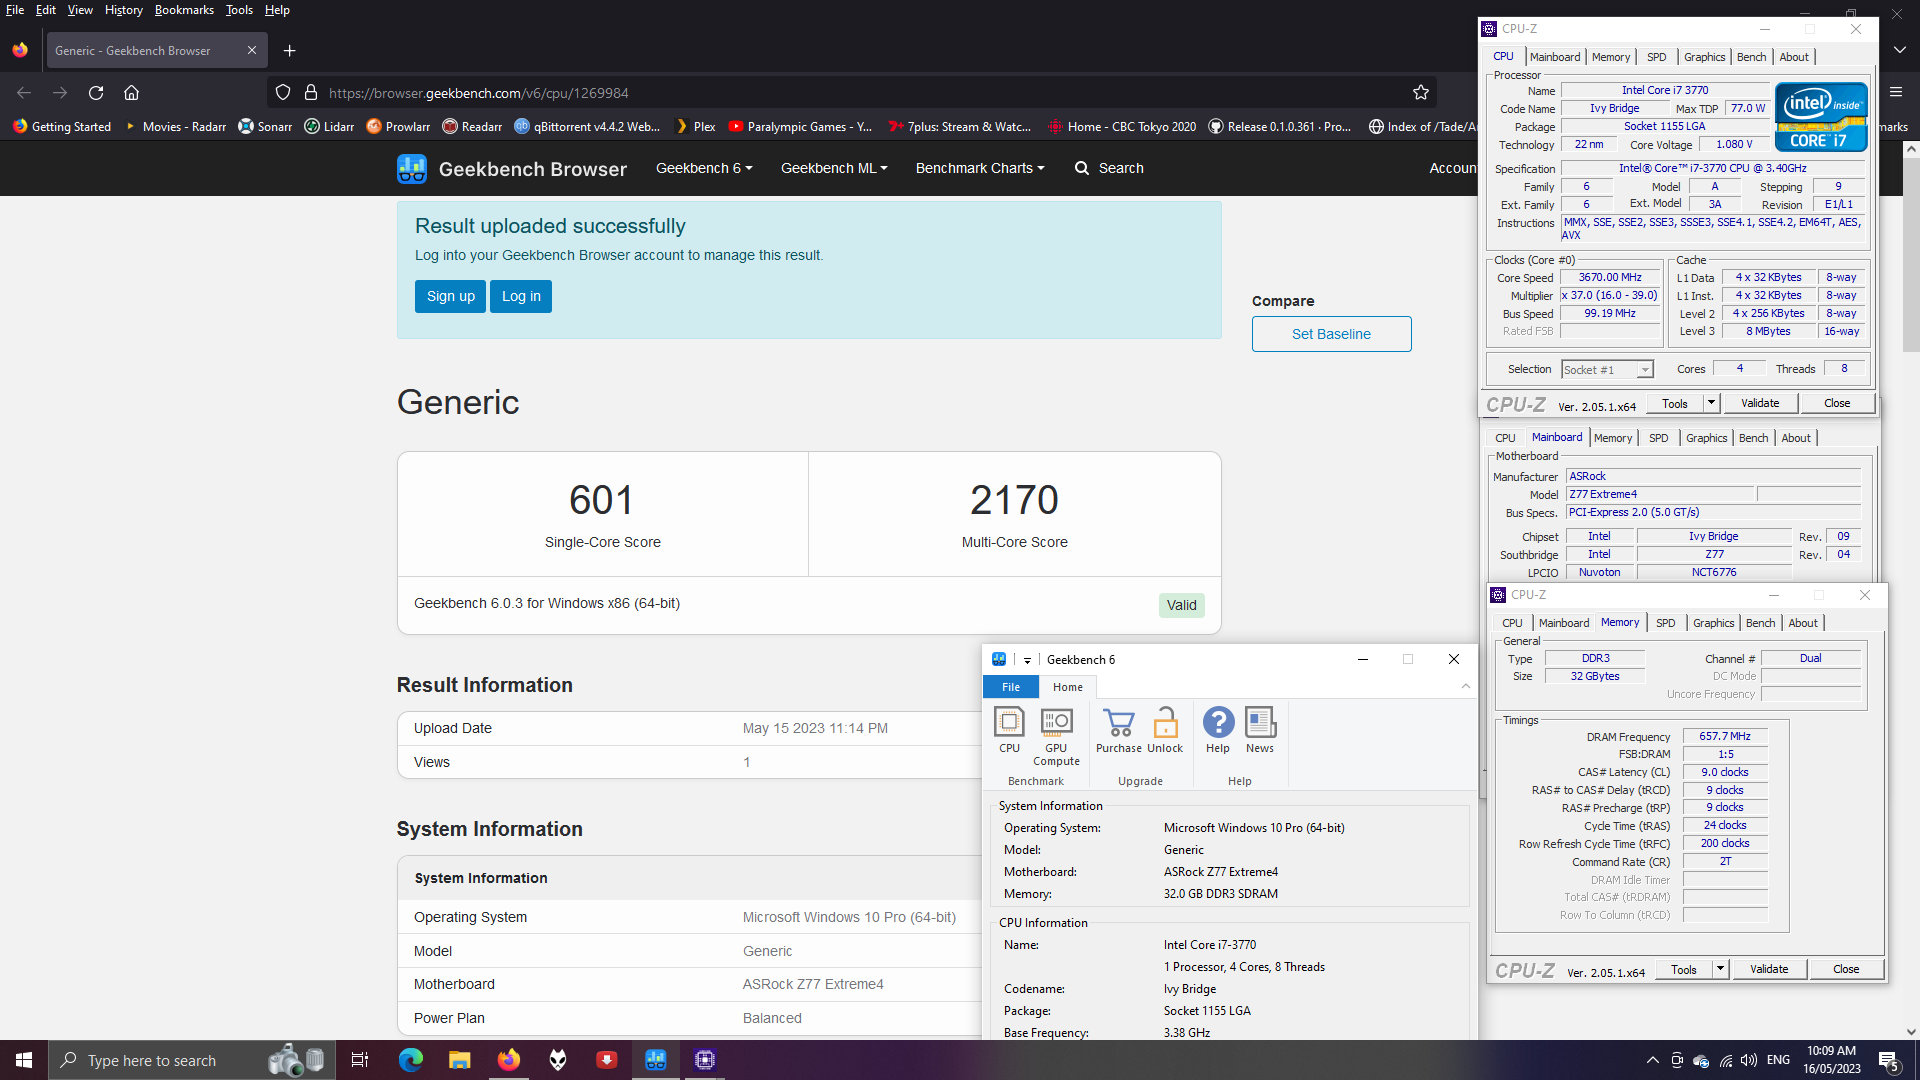Click ENG language indicator in tray

(x=1778, y=1060)
